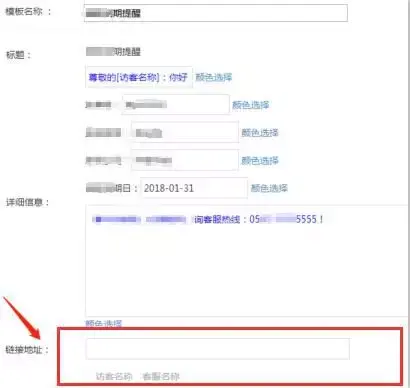Click the 模板名称 template name input field
Image resolution: width=410 pixels, height=388 pixels.
216,13
